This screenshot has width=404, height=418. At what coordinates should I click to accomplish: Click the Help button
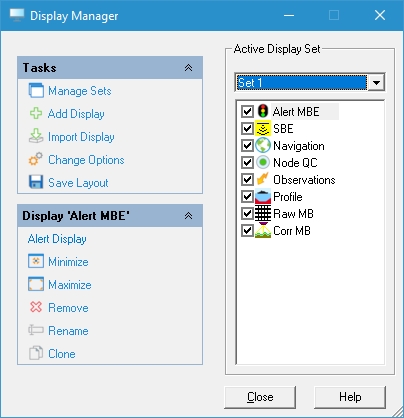(x=350, y=397)
